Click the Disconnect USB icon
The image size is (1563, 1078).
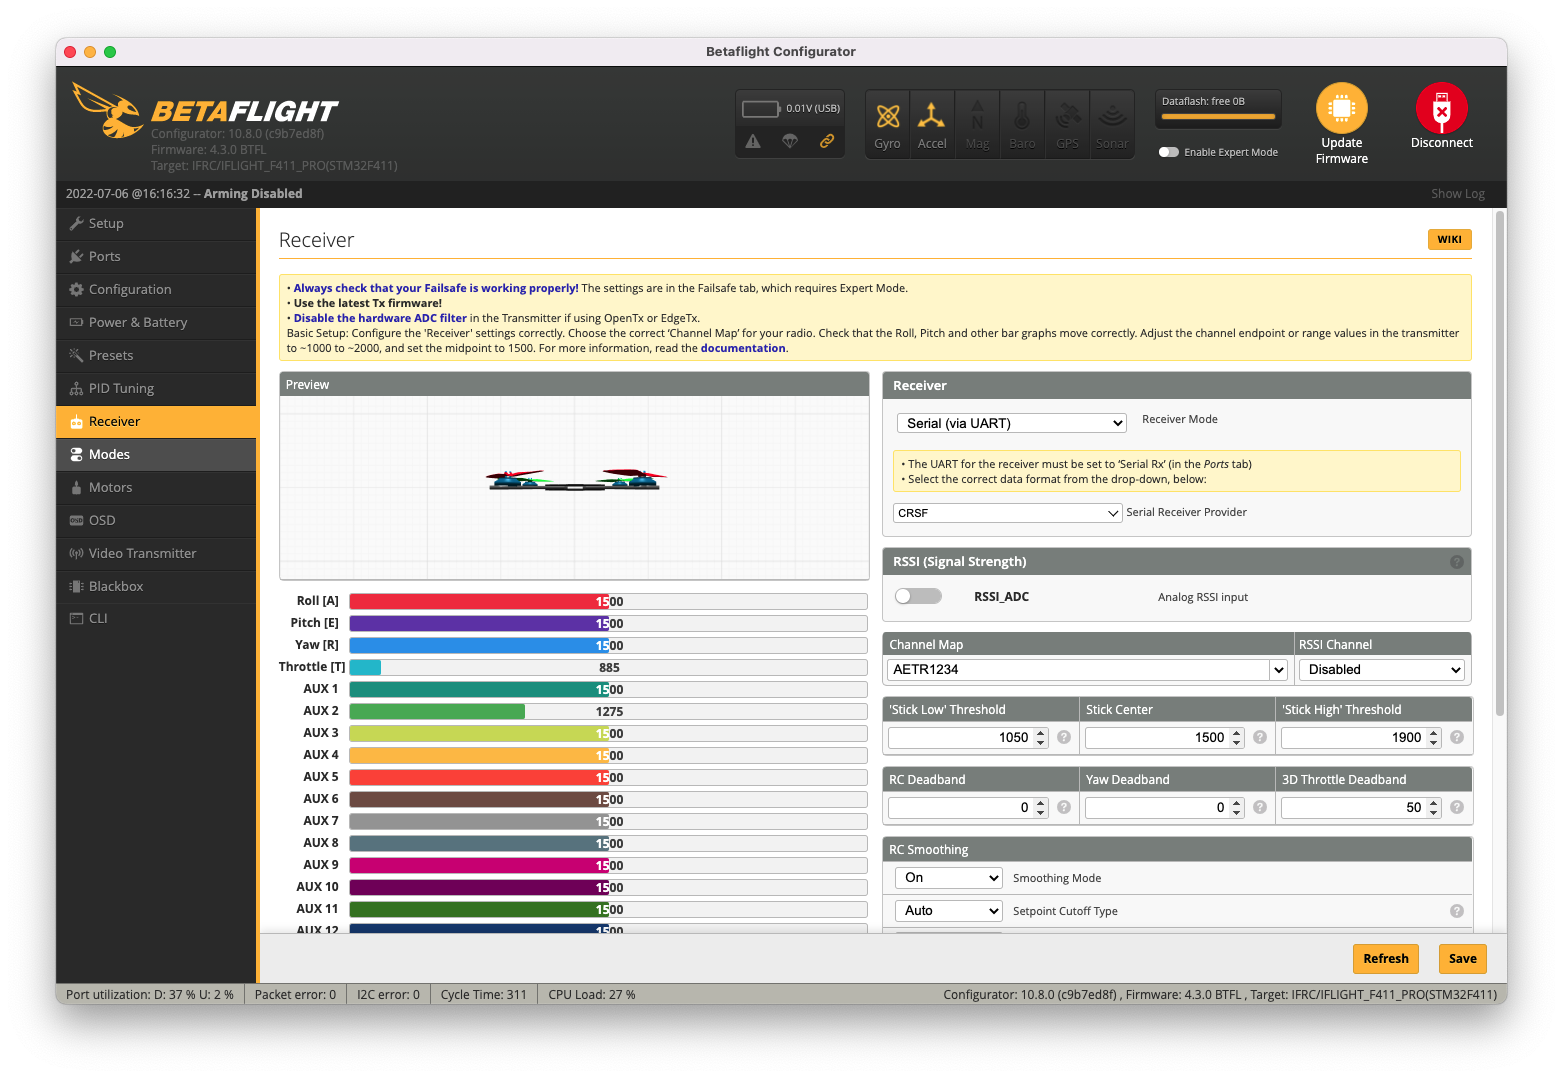click(x=1441, y=108)
